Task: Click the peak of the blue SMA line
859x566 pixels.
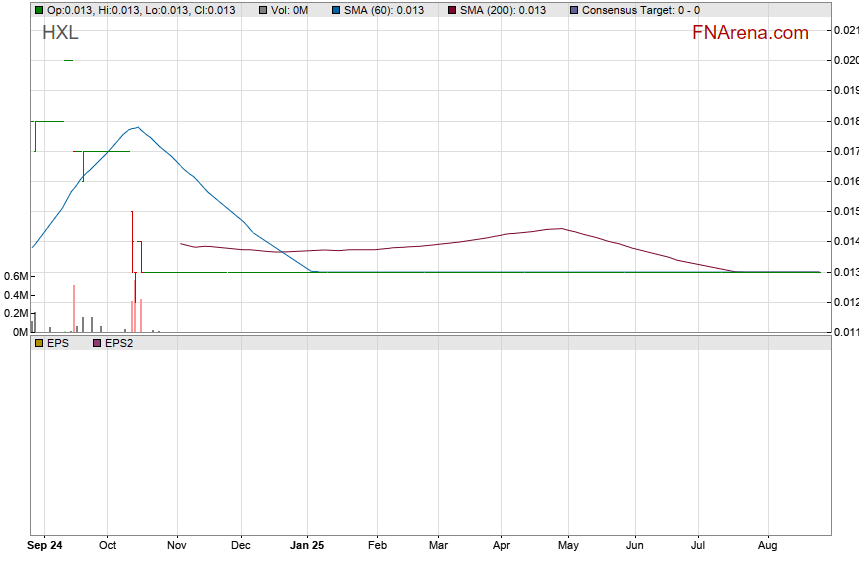Action: (137, 127)
